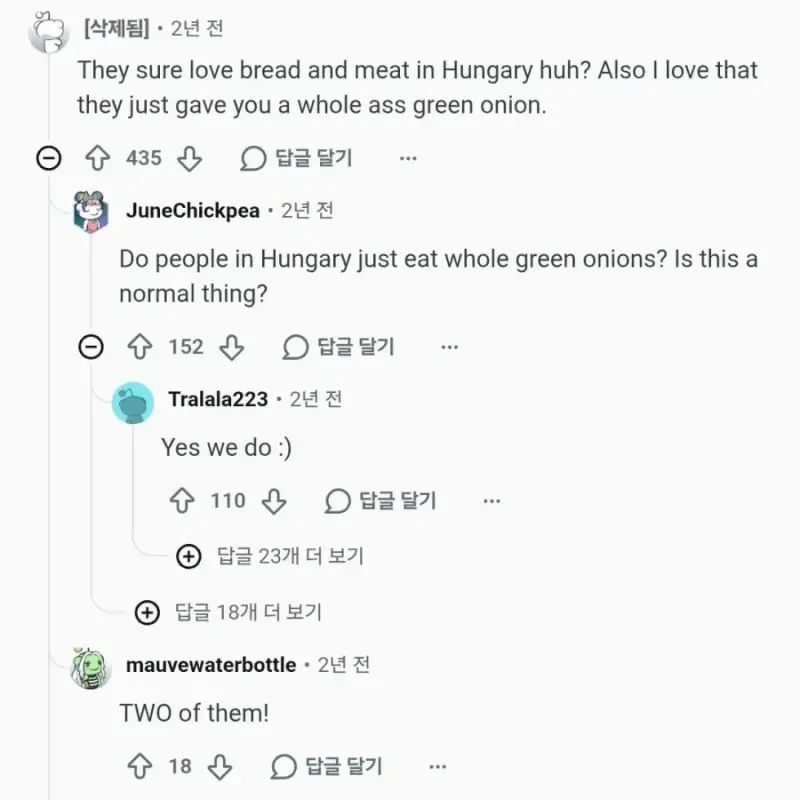Collapse JuneChickpea's comment thread
The width and height of the screenshot is (800, 800).
point(91,347)
